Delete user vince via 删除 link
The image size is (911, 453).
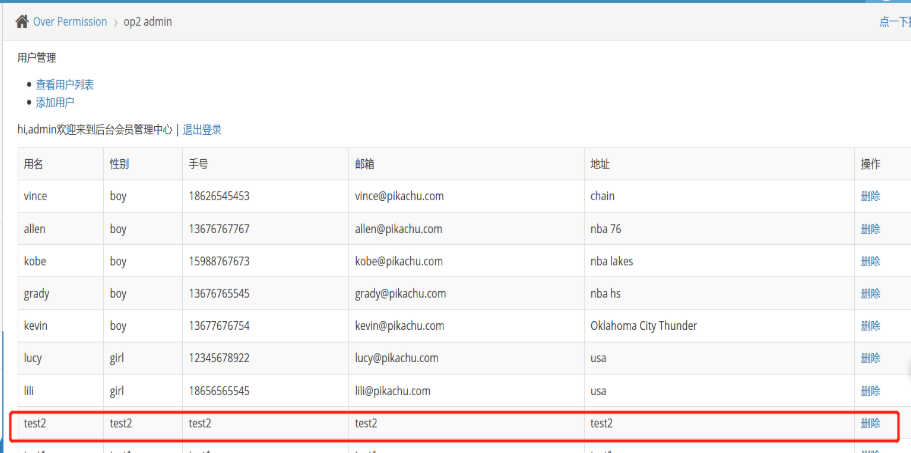pyautogui.click(x=870, y=196)
